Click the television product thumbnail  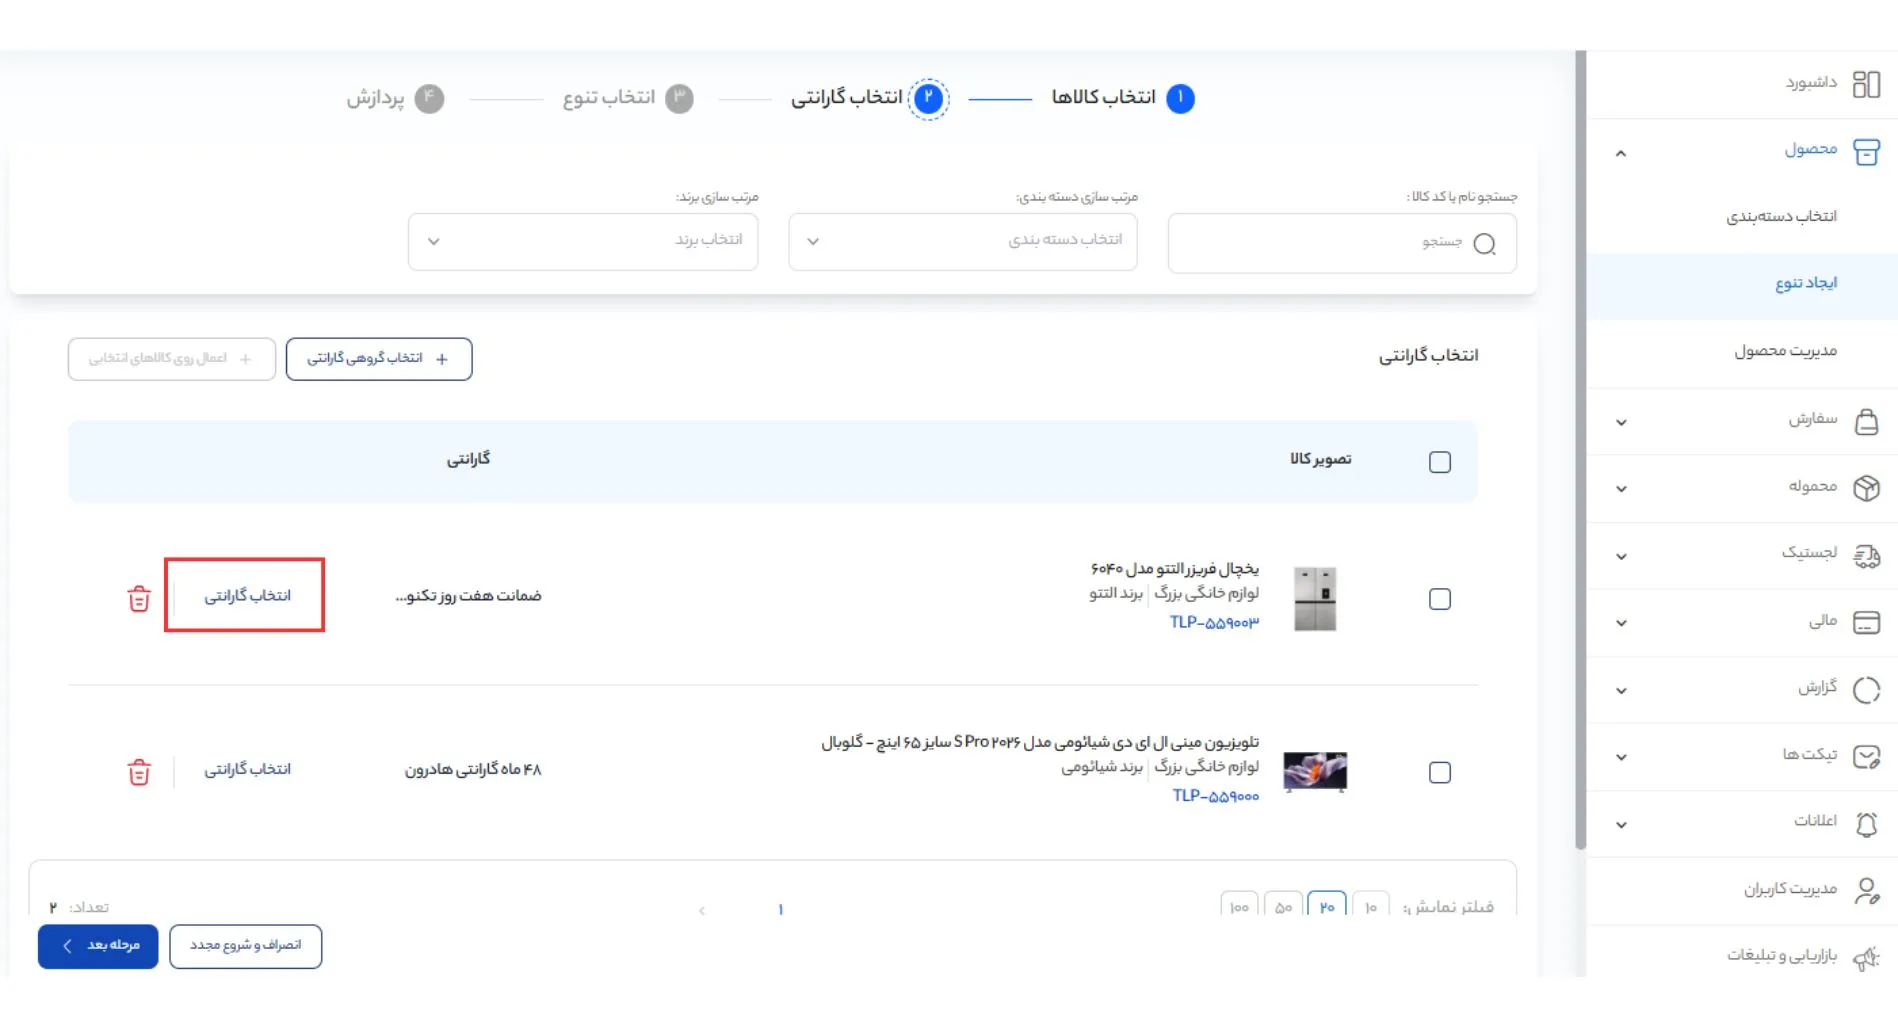pos(1315,771)
